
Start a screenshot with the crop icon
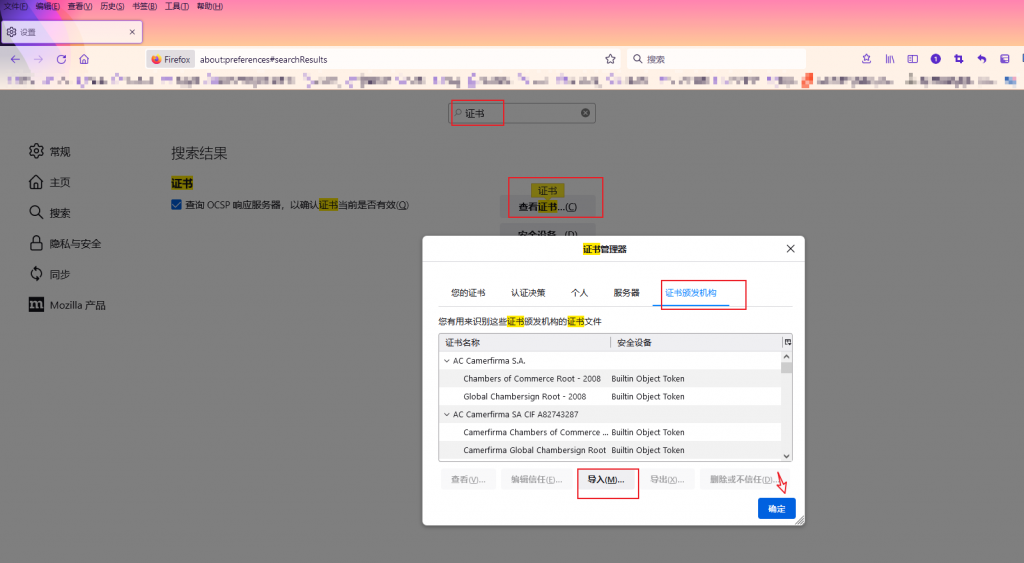pos(958,59)
